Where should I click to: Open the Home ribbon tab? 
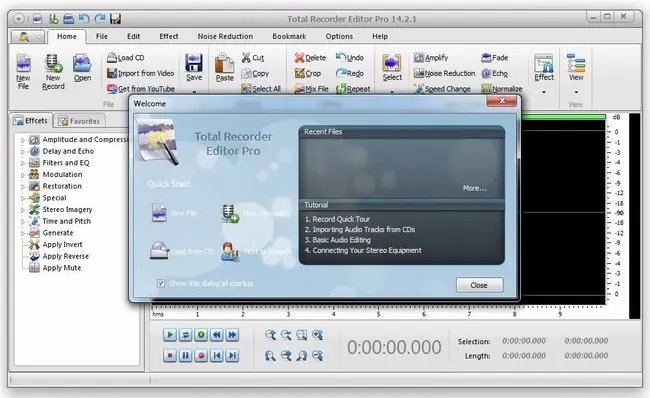(67, 36)
